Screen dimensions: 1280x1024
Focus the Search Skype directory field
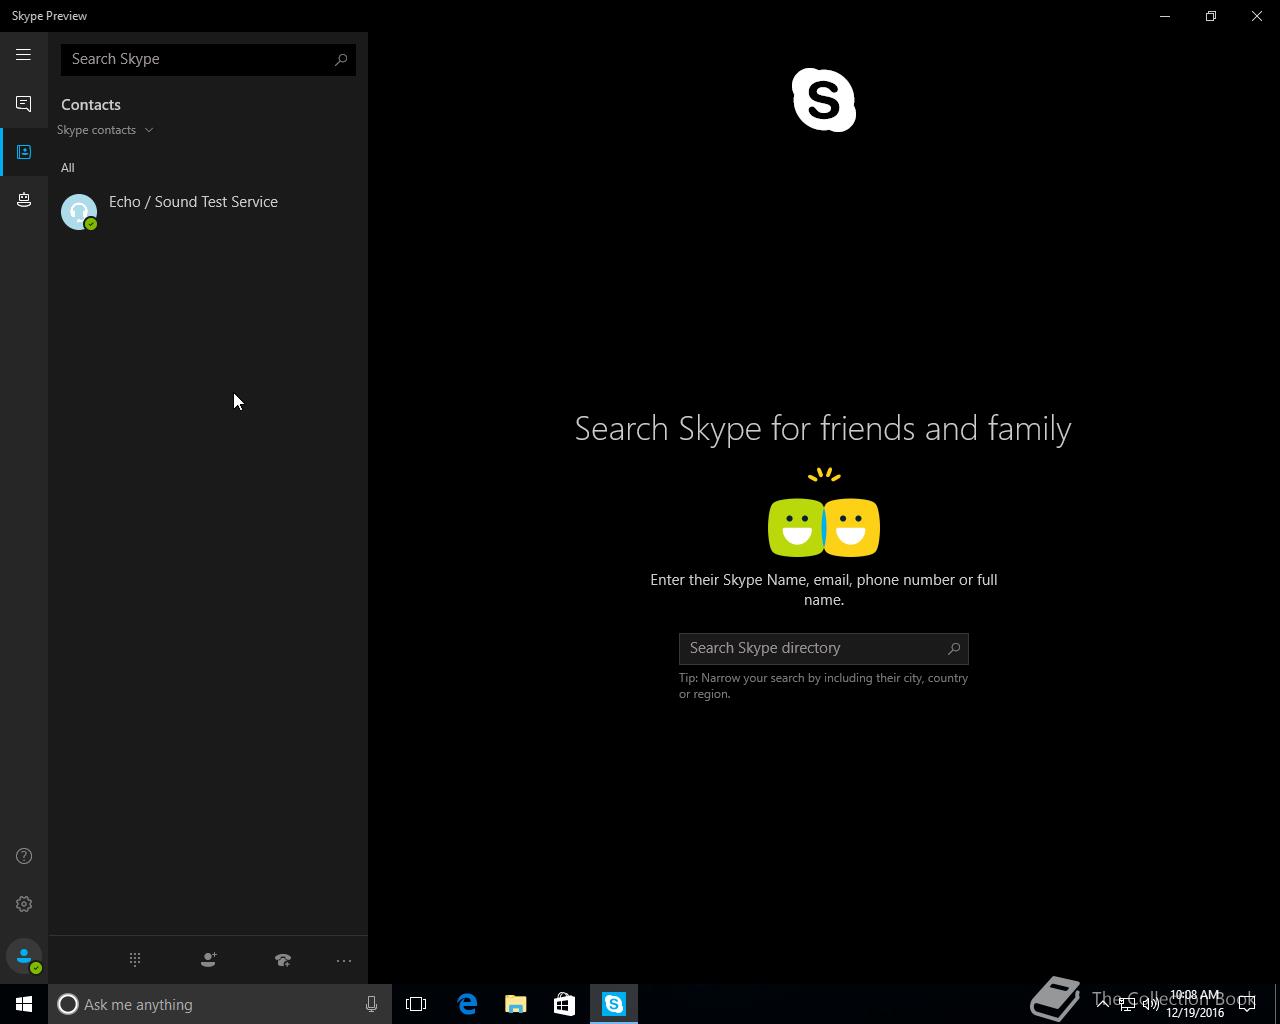824,648
